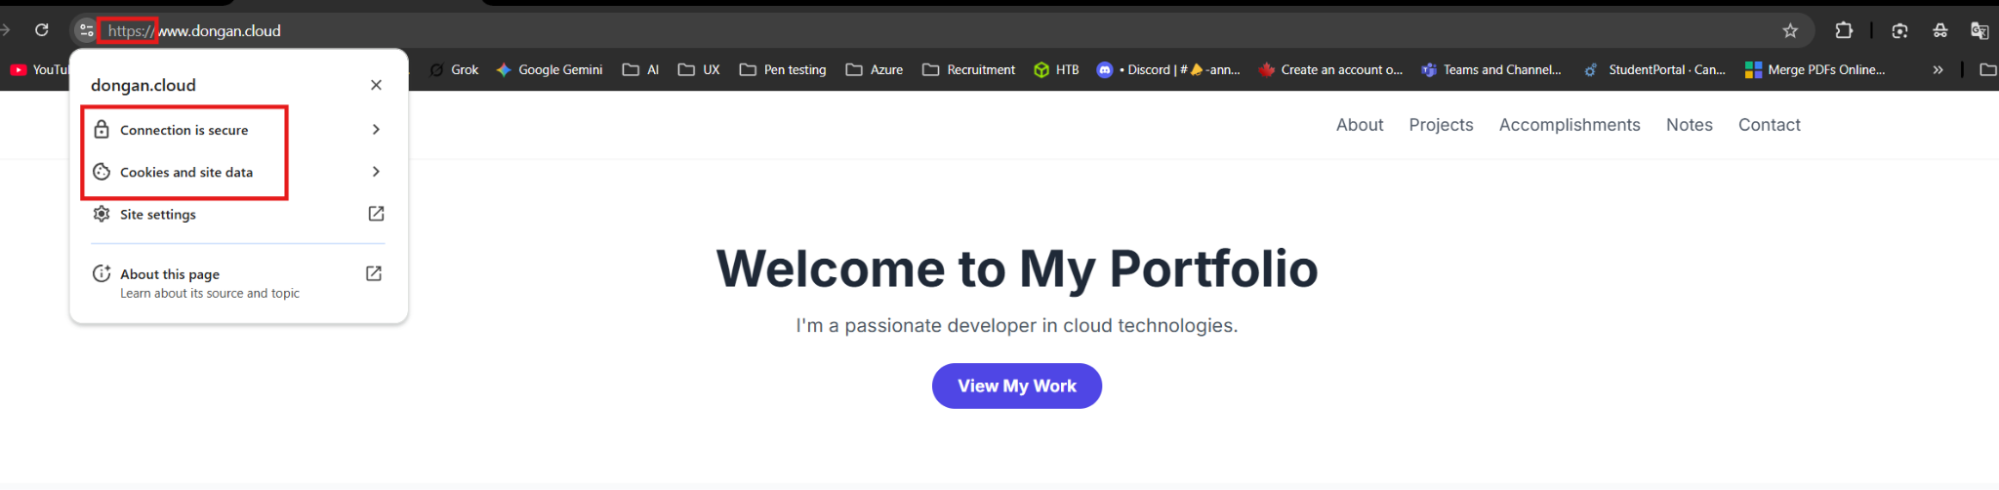Viewport: 1999px width, 490px height.
Task: Open the Extensions puzzle icon
Action: click(1844, 31)
